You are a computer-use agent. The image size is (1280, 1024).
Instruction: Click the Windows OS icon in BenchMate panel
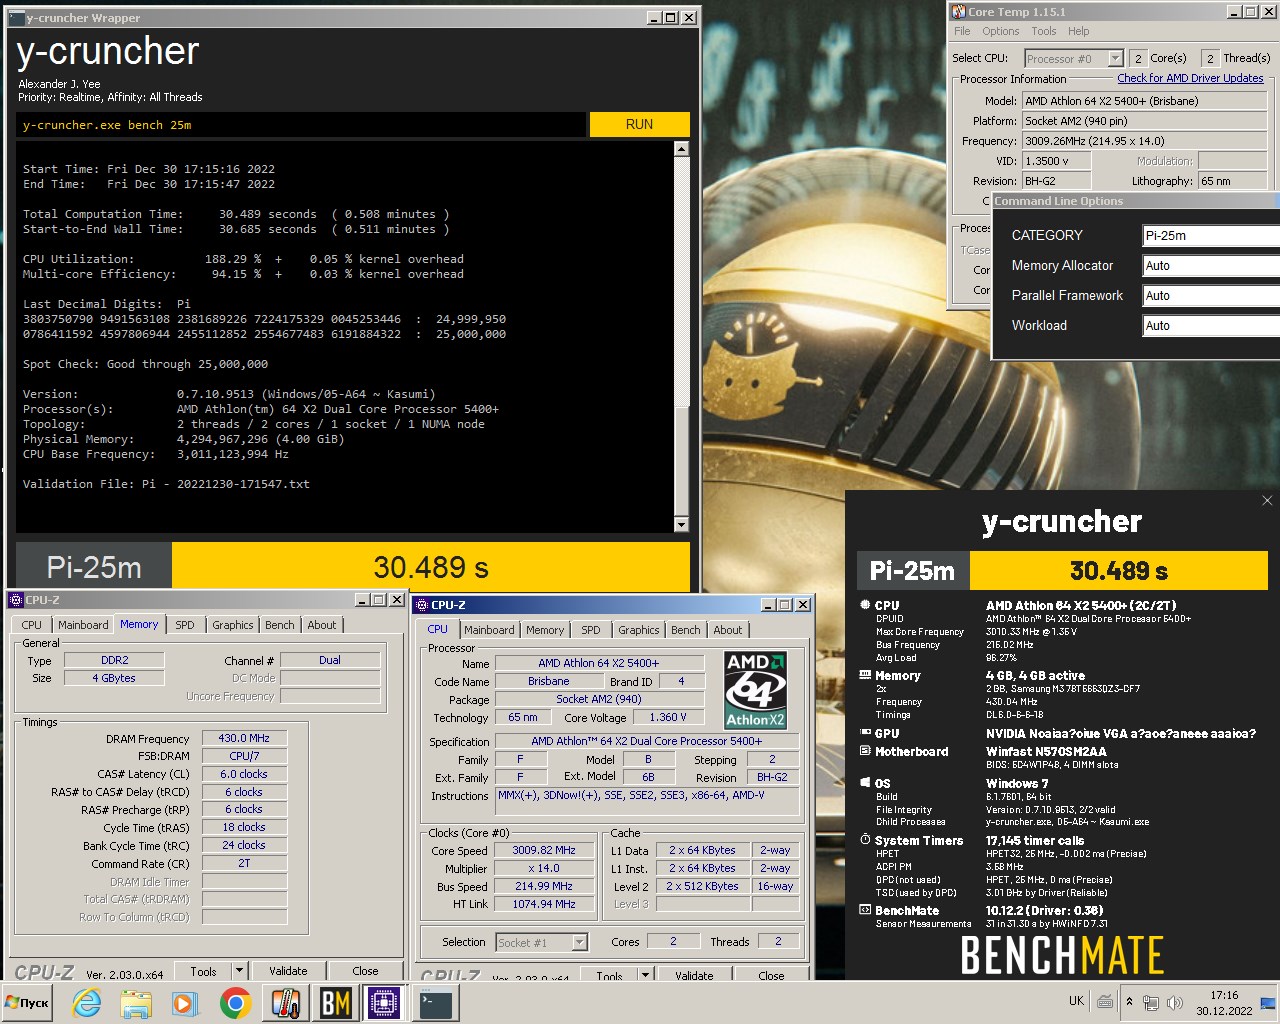point(865,783)
